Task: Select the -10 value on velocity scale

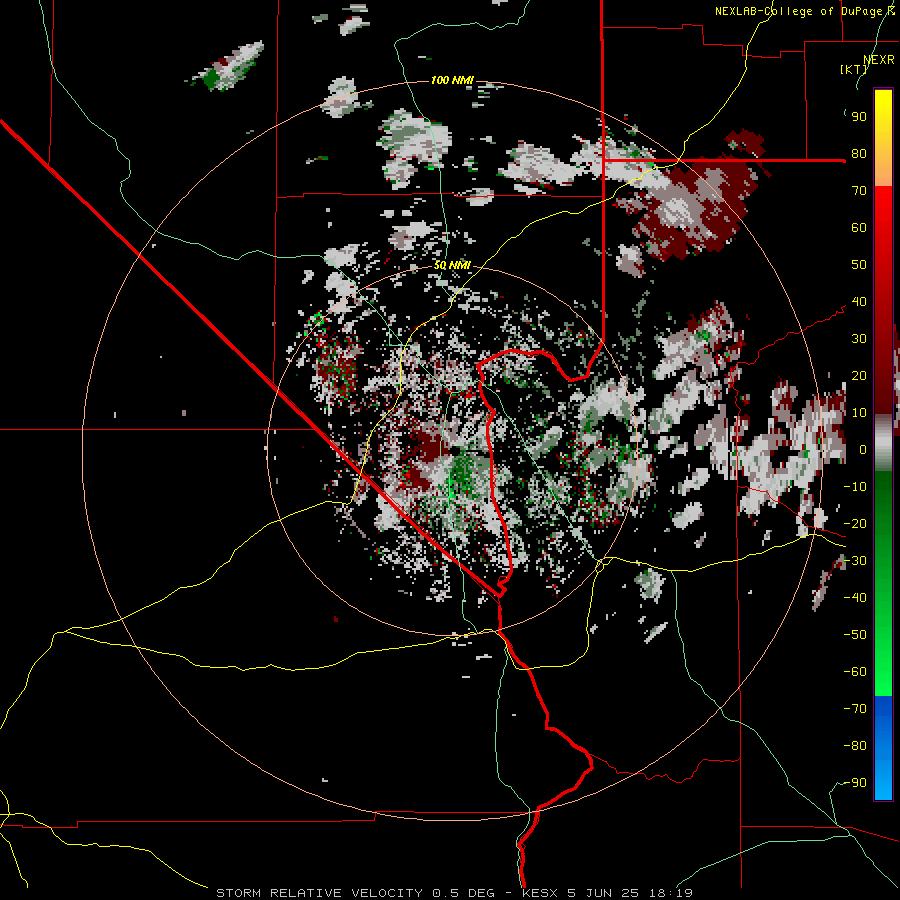Action: (x=855, y=487)
